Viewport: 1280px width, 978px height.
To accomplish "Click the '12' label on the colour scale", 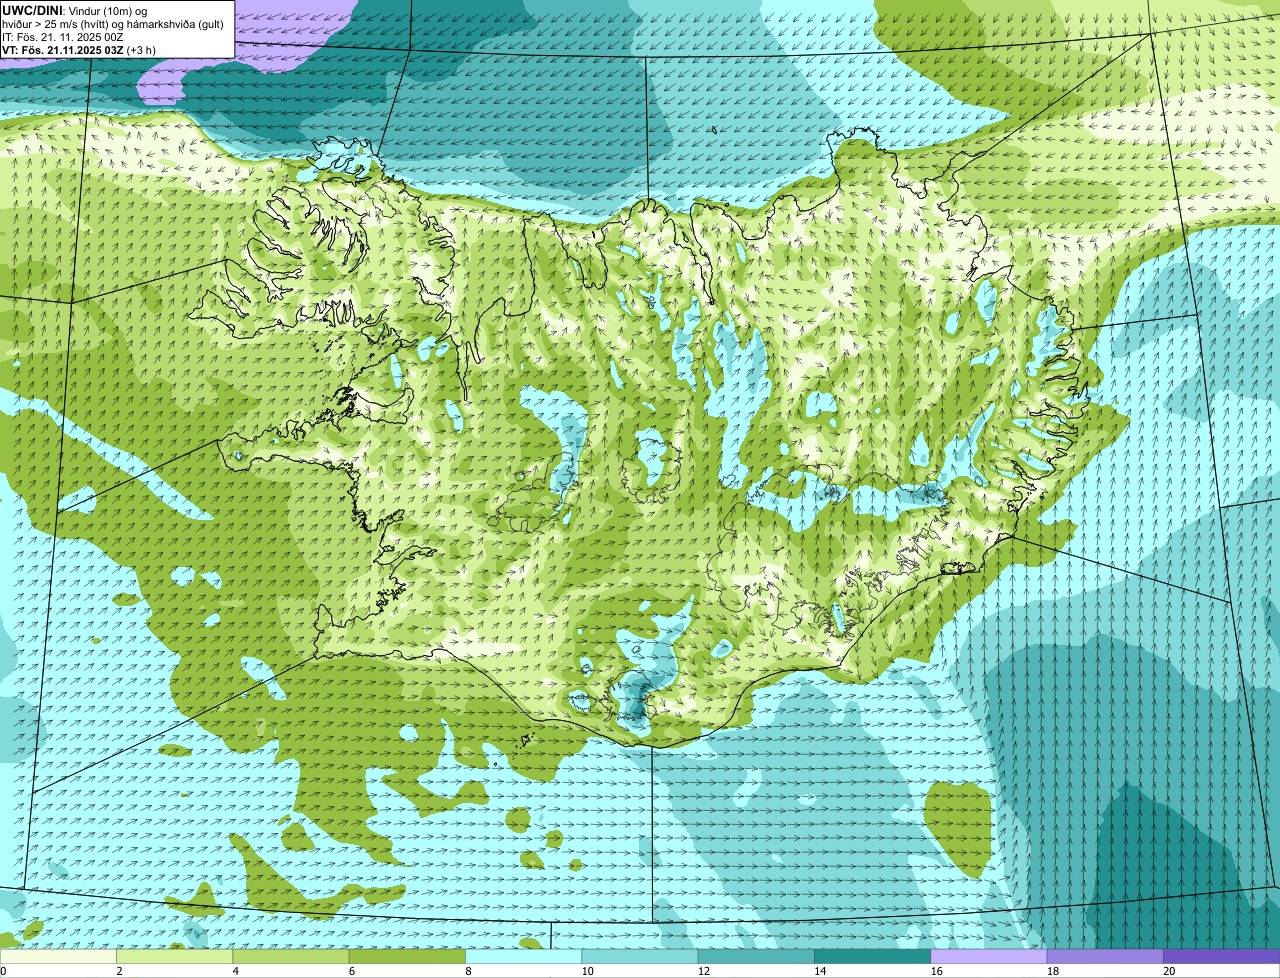I will click(703, 971).
